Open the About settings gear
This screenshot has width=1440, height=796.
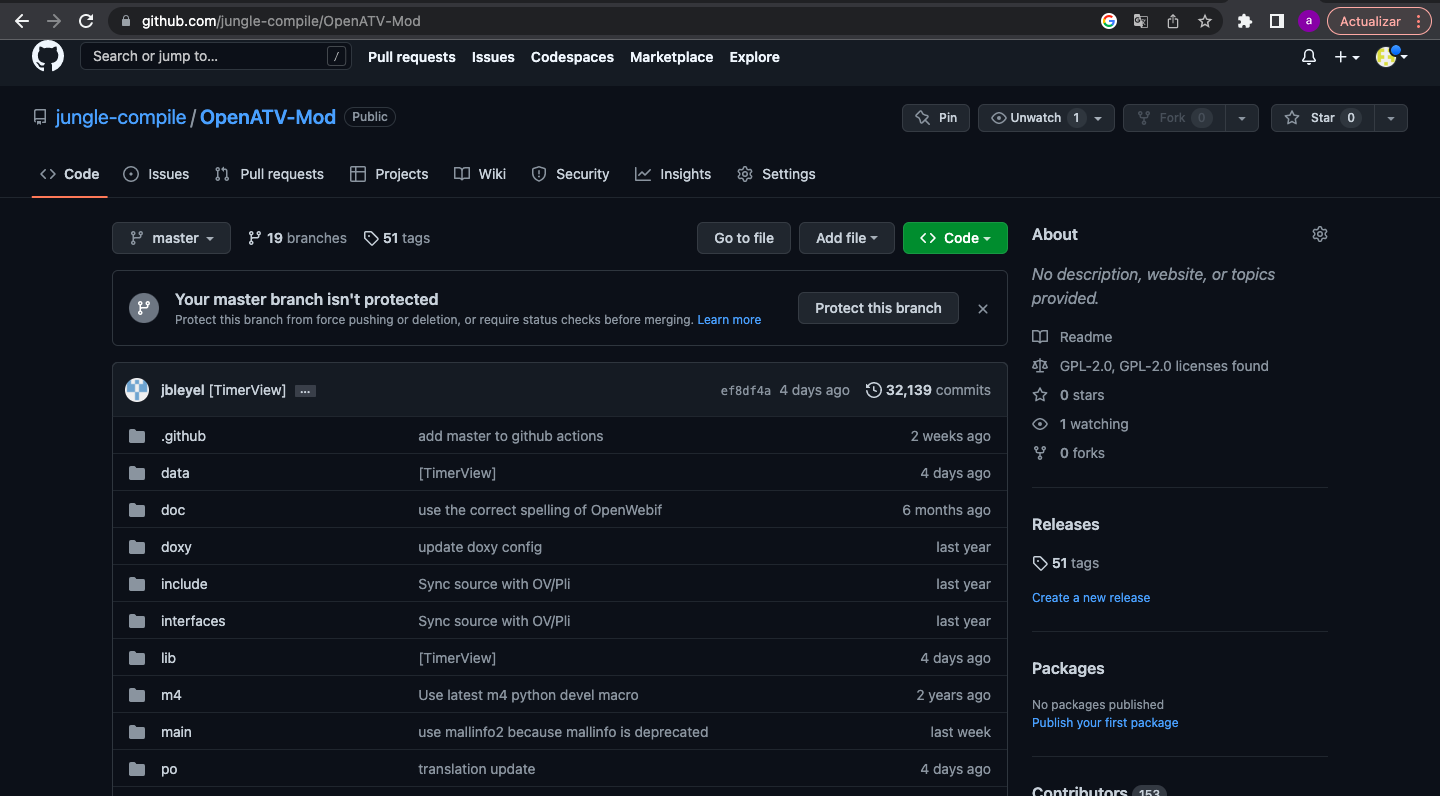pyautogui.click(x=1319, y=234)
